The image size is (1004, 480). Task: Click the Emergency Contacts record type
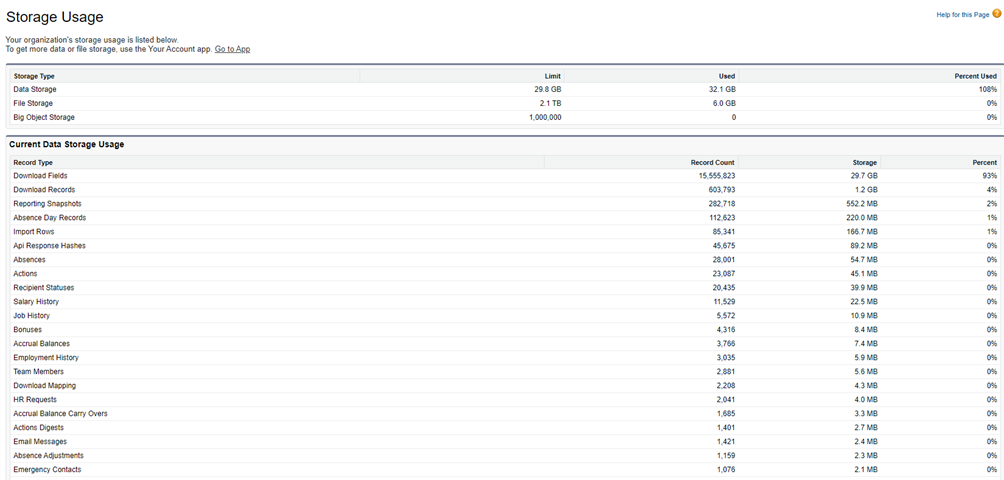point(47,470)
